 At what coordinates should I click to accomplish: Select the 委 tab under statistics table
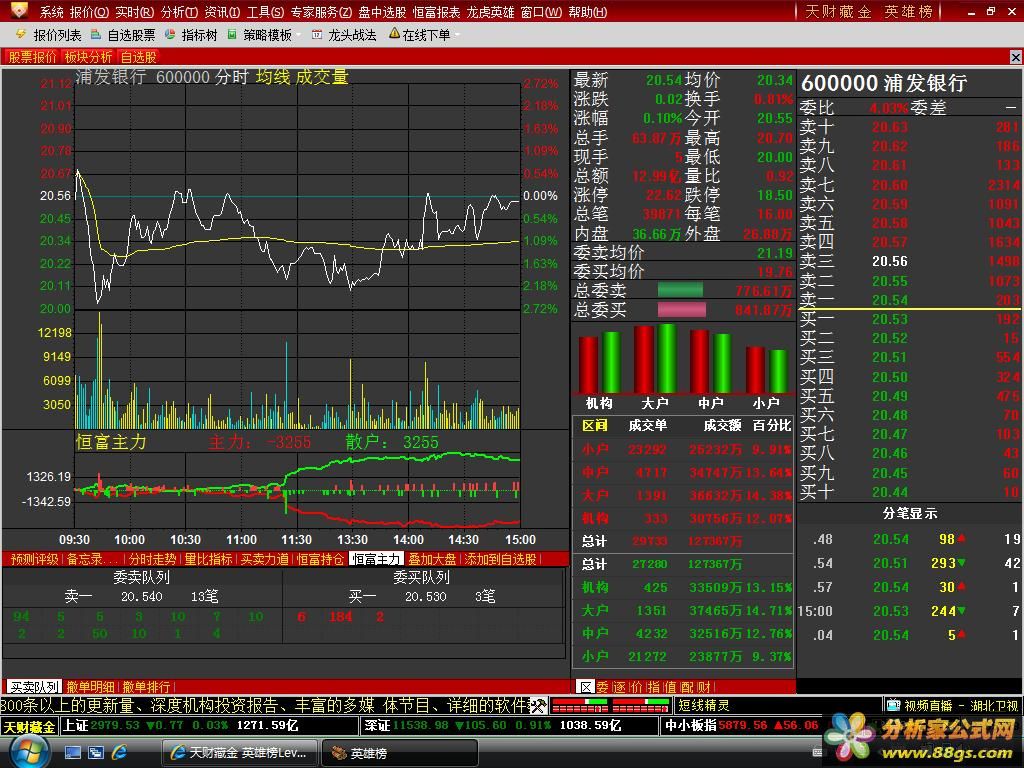[602, 686]
